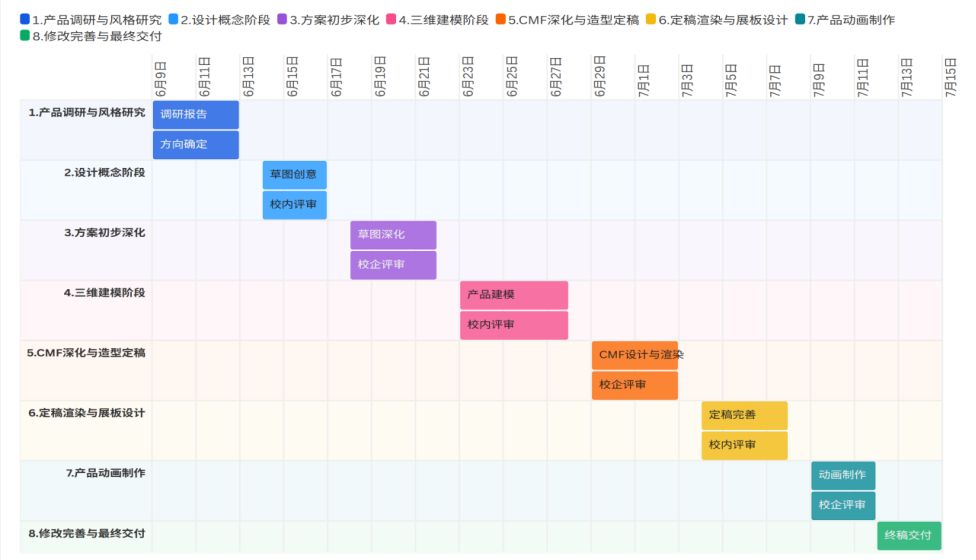Click row label 6.定稿渲染与展板设计 in the chart

(x=87, y=413)
